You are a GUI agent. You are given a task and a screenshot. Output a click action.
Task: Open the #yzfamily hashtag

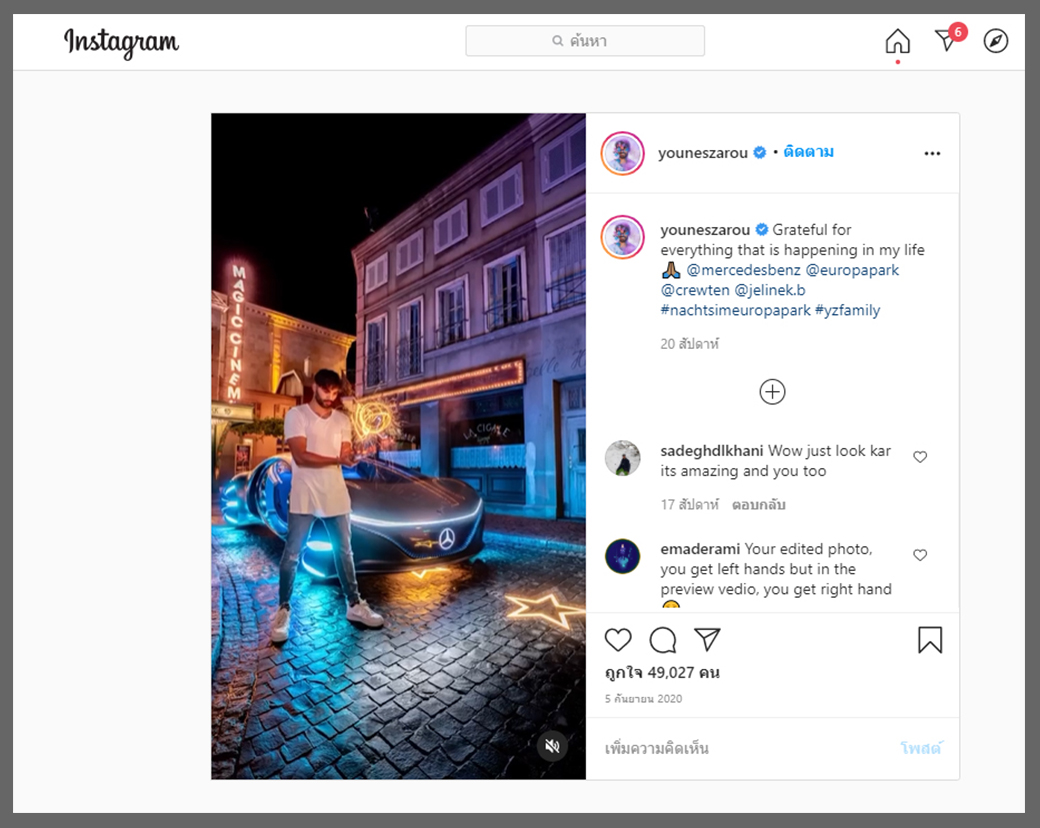(848, 310)
